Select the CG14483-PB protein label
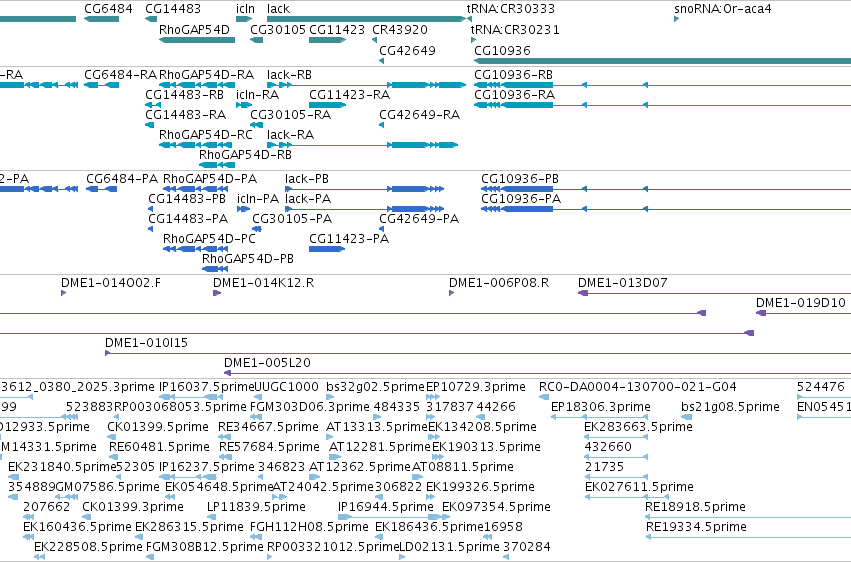Viewport: 851px width, 562px height. point(187,199)
